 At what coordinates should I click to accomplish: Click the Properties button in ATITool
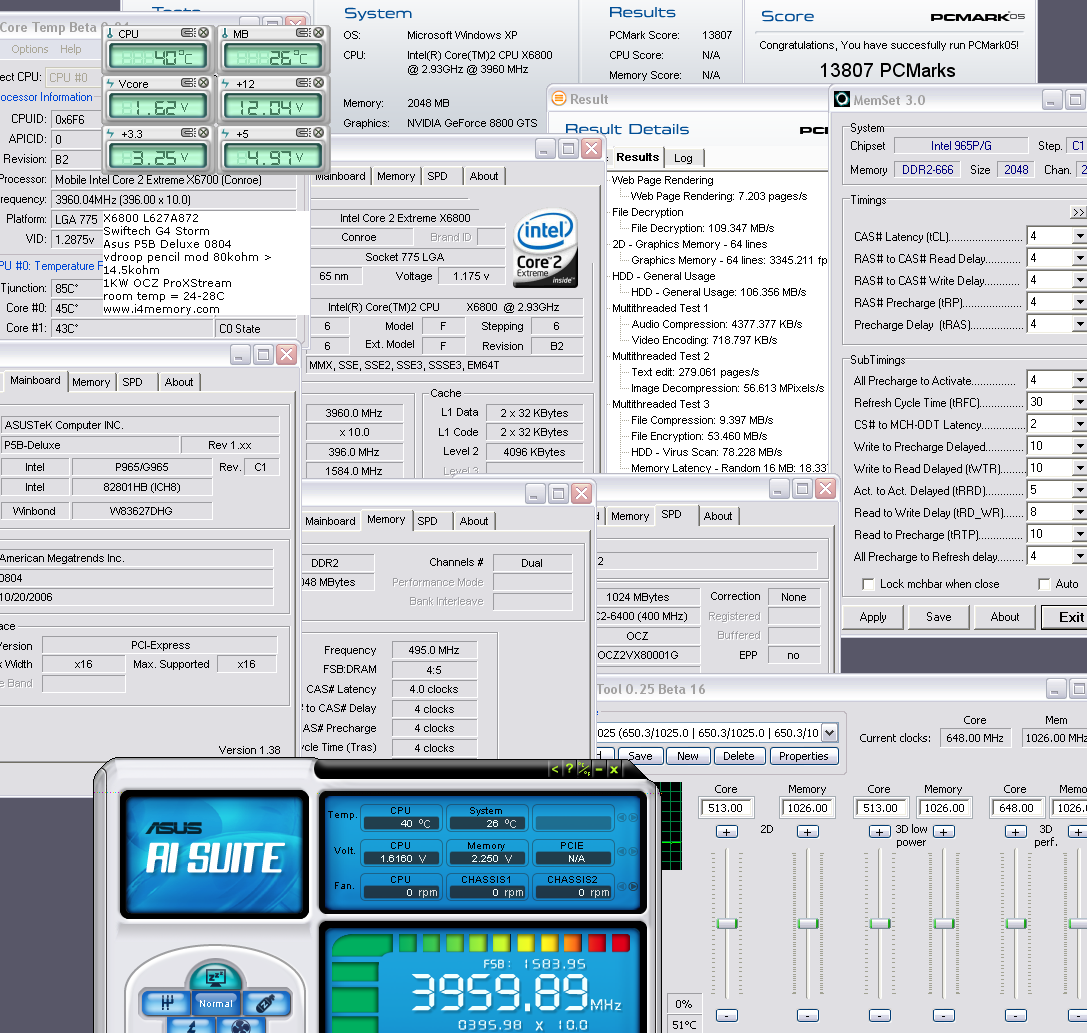click(x=803, y=756)
